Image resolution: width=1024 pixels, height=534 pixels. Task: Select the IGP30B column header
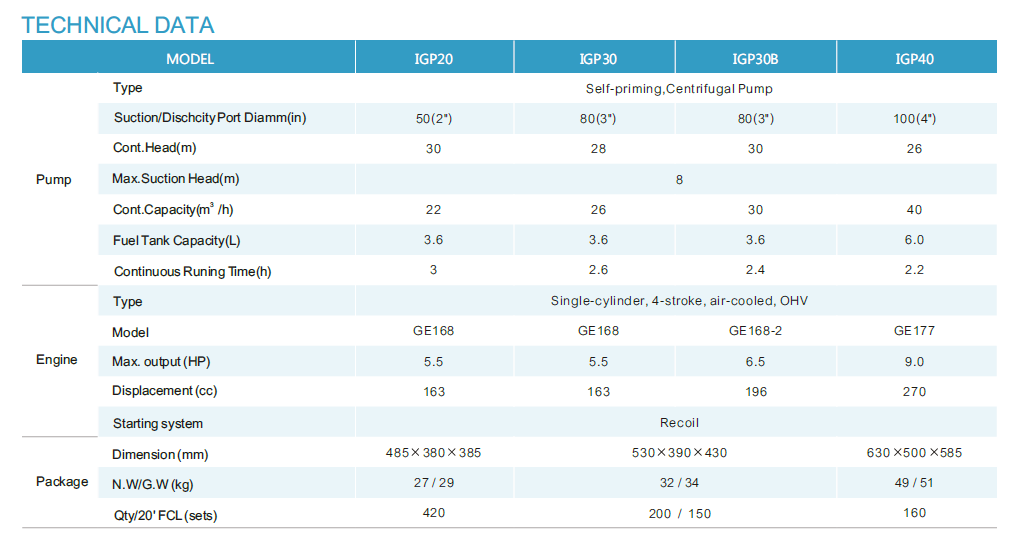(755, 59)
